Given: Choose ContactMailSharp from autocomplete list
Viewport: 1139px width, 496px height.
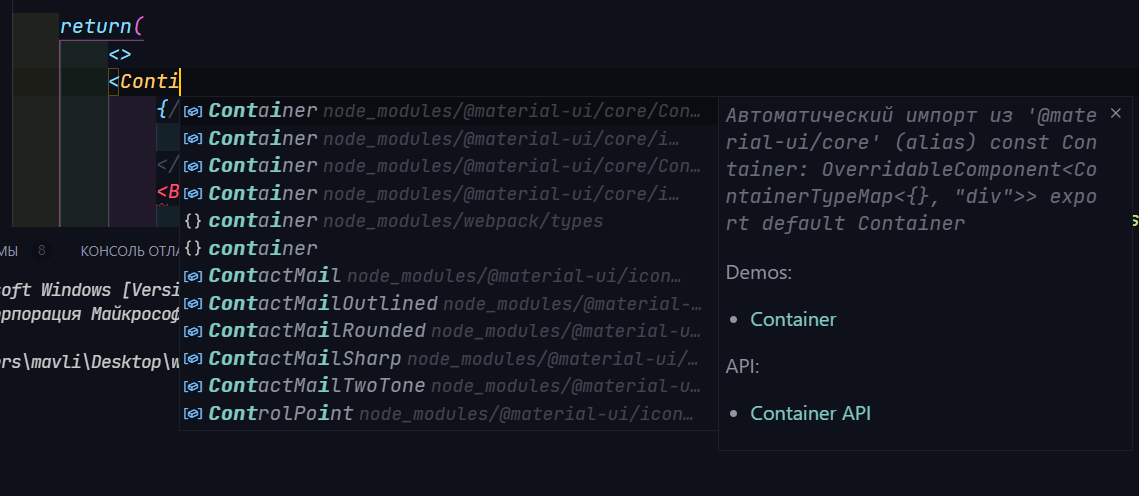Looking at the screenshot, I should [x=448, y=359].
